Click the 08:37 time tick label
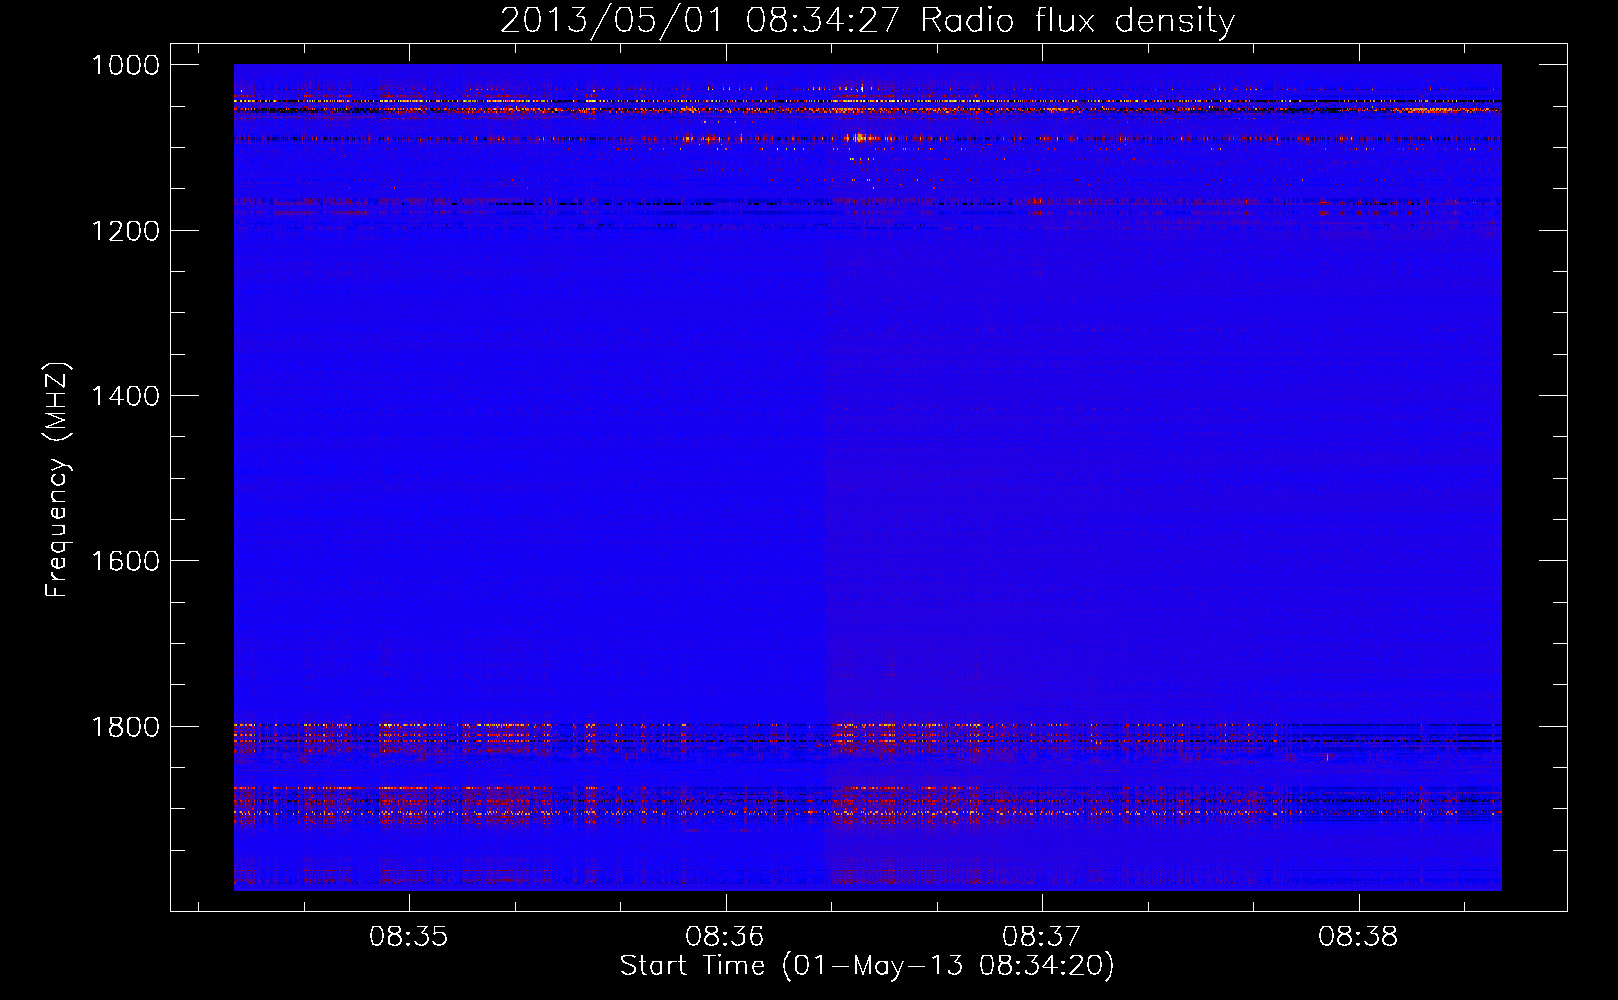The image size is (1618, 1000). 1042,937
